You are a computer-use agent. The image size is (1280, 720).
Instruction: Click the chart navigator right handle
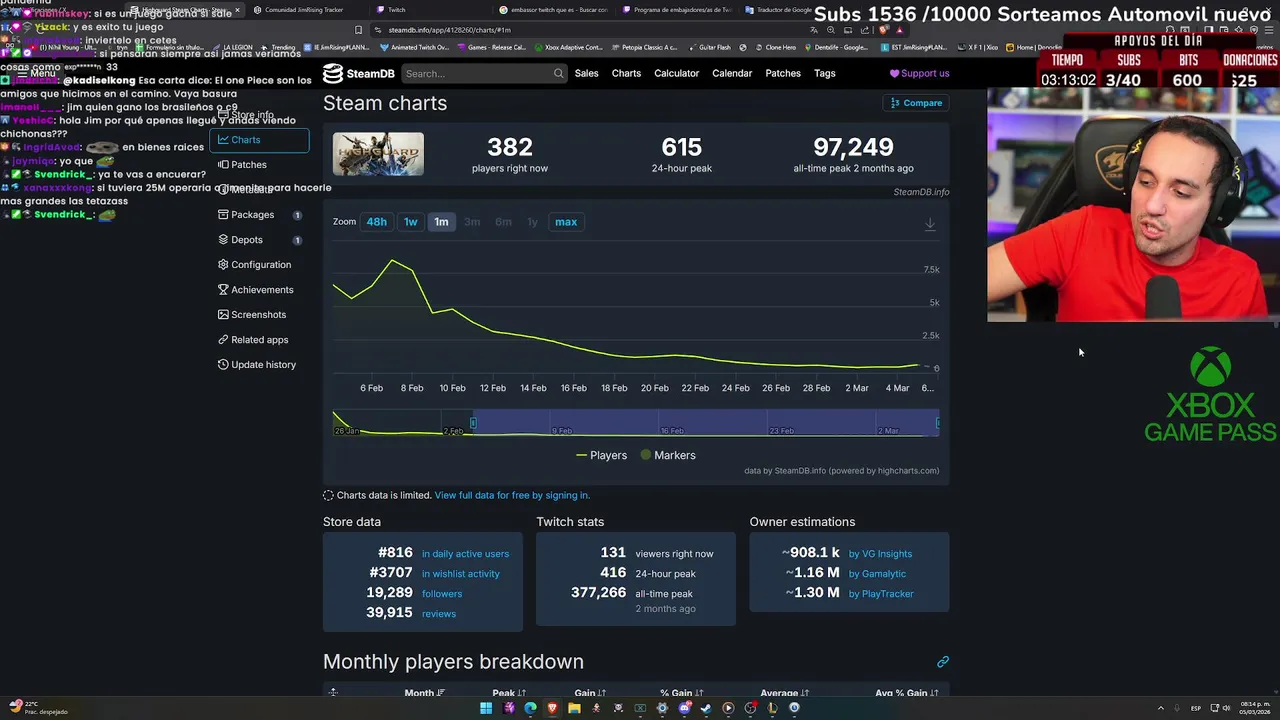tap(937, 423)
